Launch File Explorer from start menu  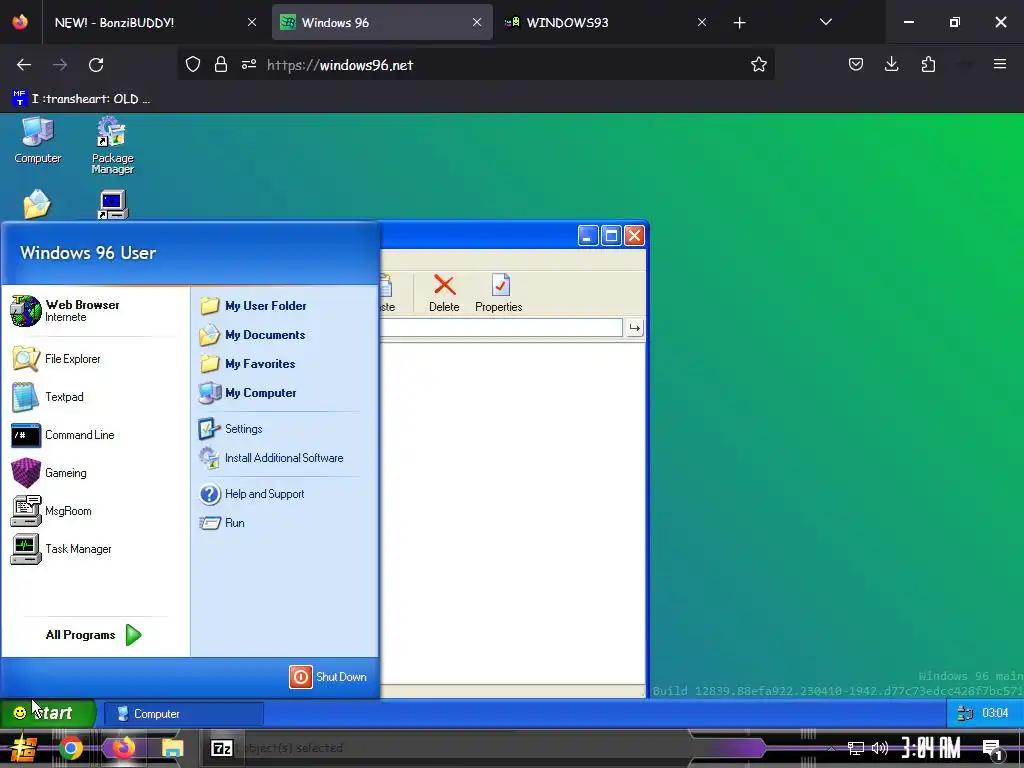56,359
